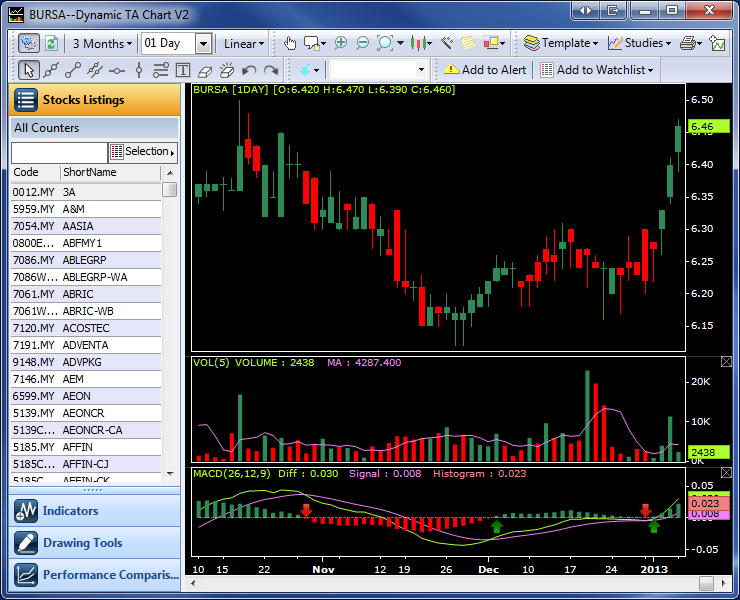The width and height of the screenshot is (740, 600).
Task: Sort by the ShortName column header
Action: 110,172
